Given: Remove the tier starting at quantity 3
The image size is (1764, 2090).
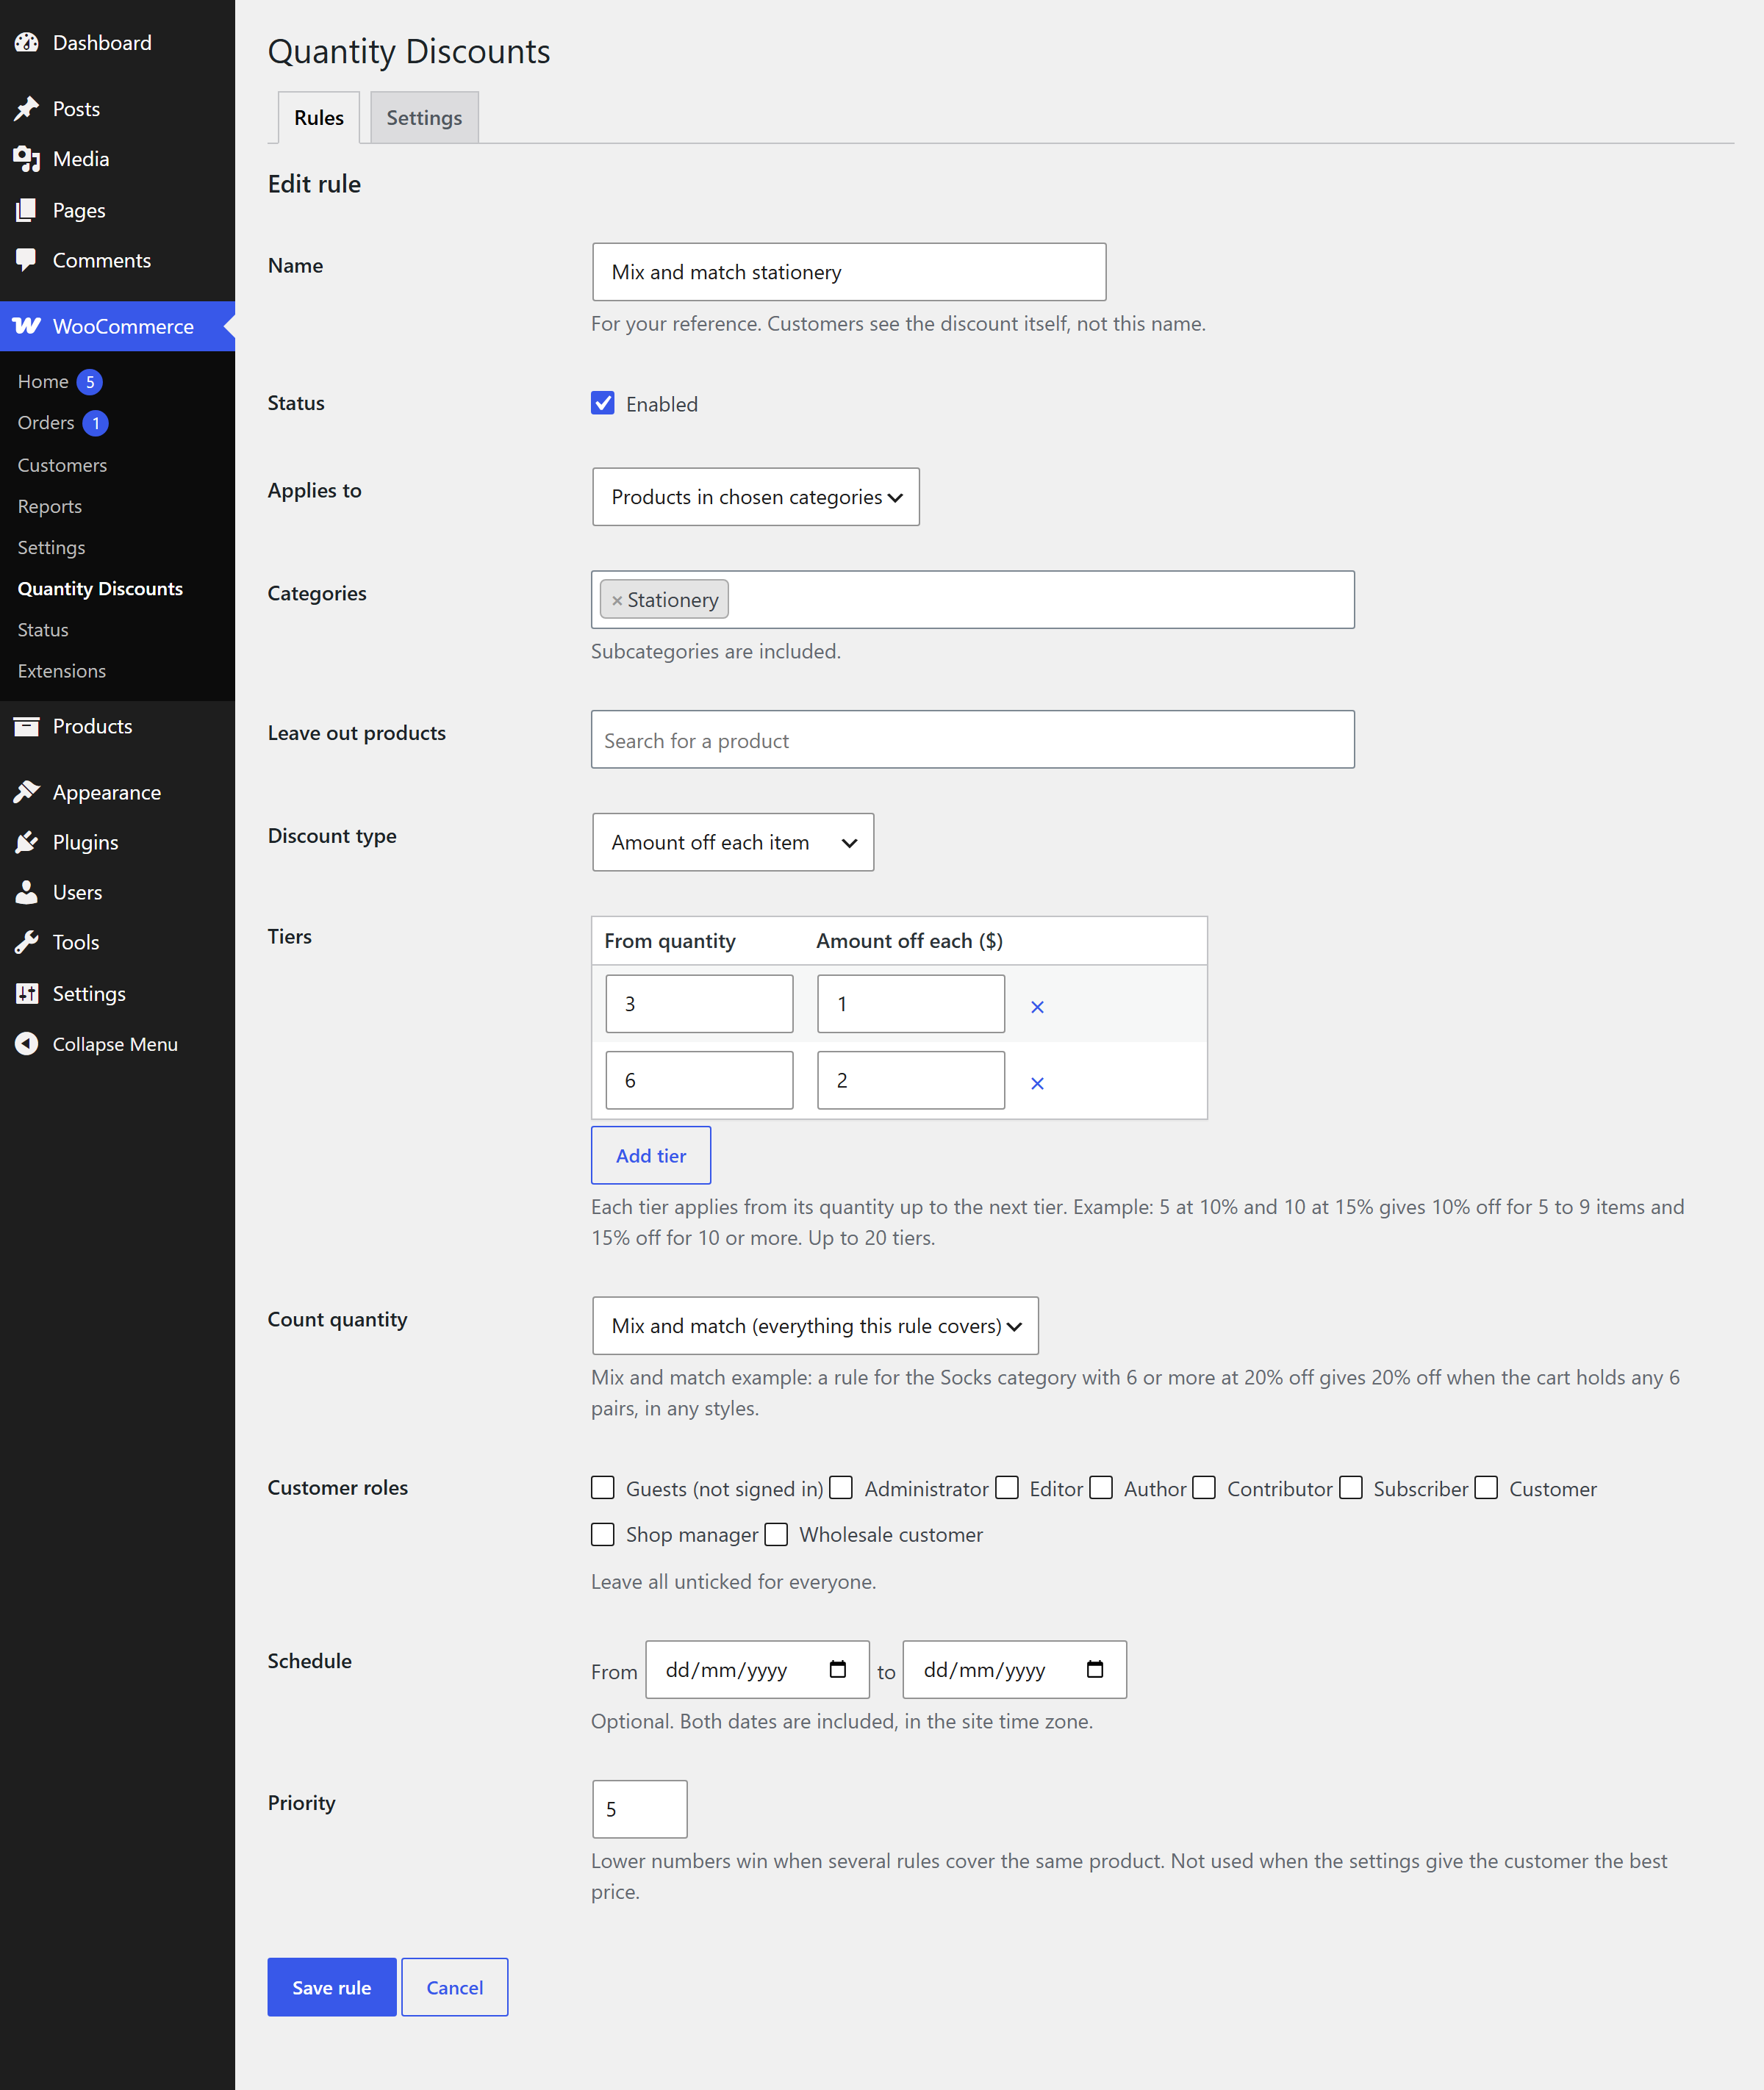Looking at the screenshot, I should click(1037, 1006).
